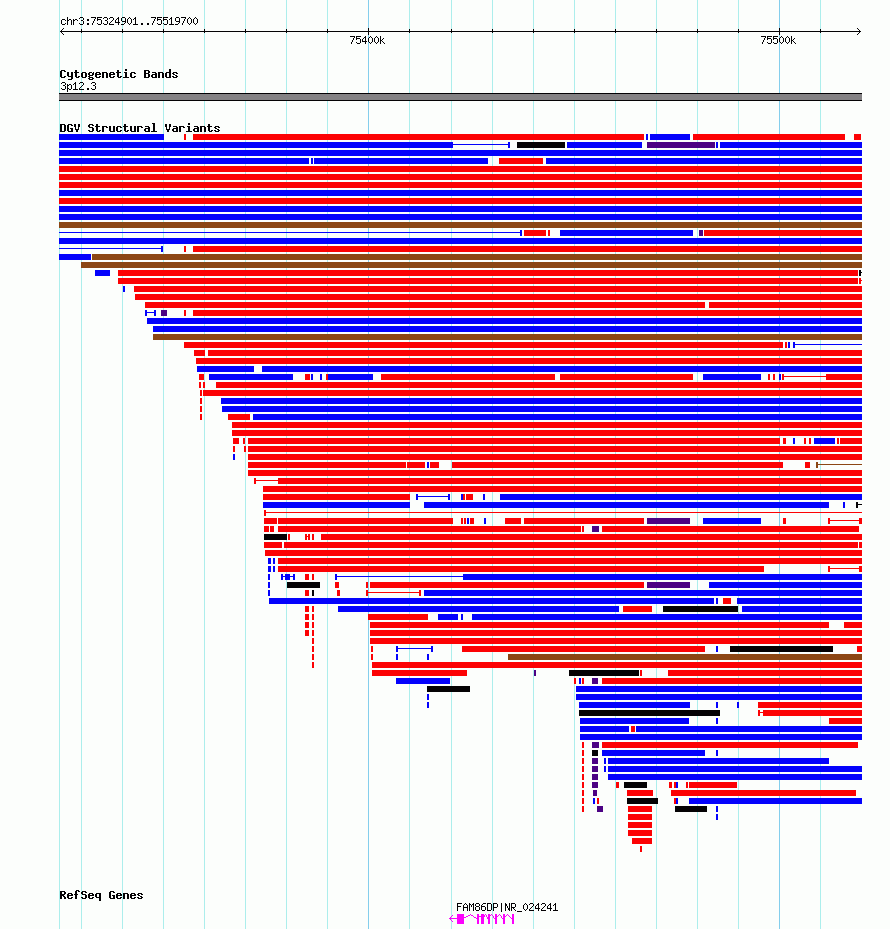Viewport: 890px width, 929px height.
Task: Click the 75500k ruler label
Action: [778, 40]
